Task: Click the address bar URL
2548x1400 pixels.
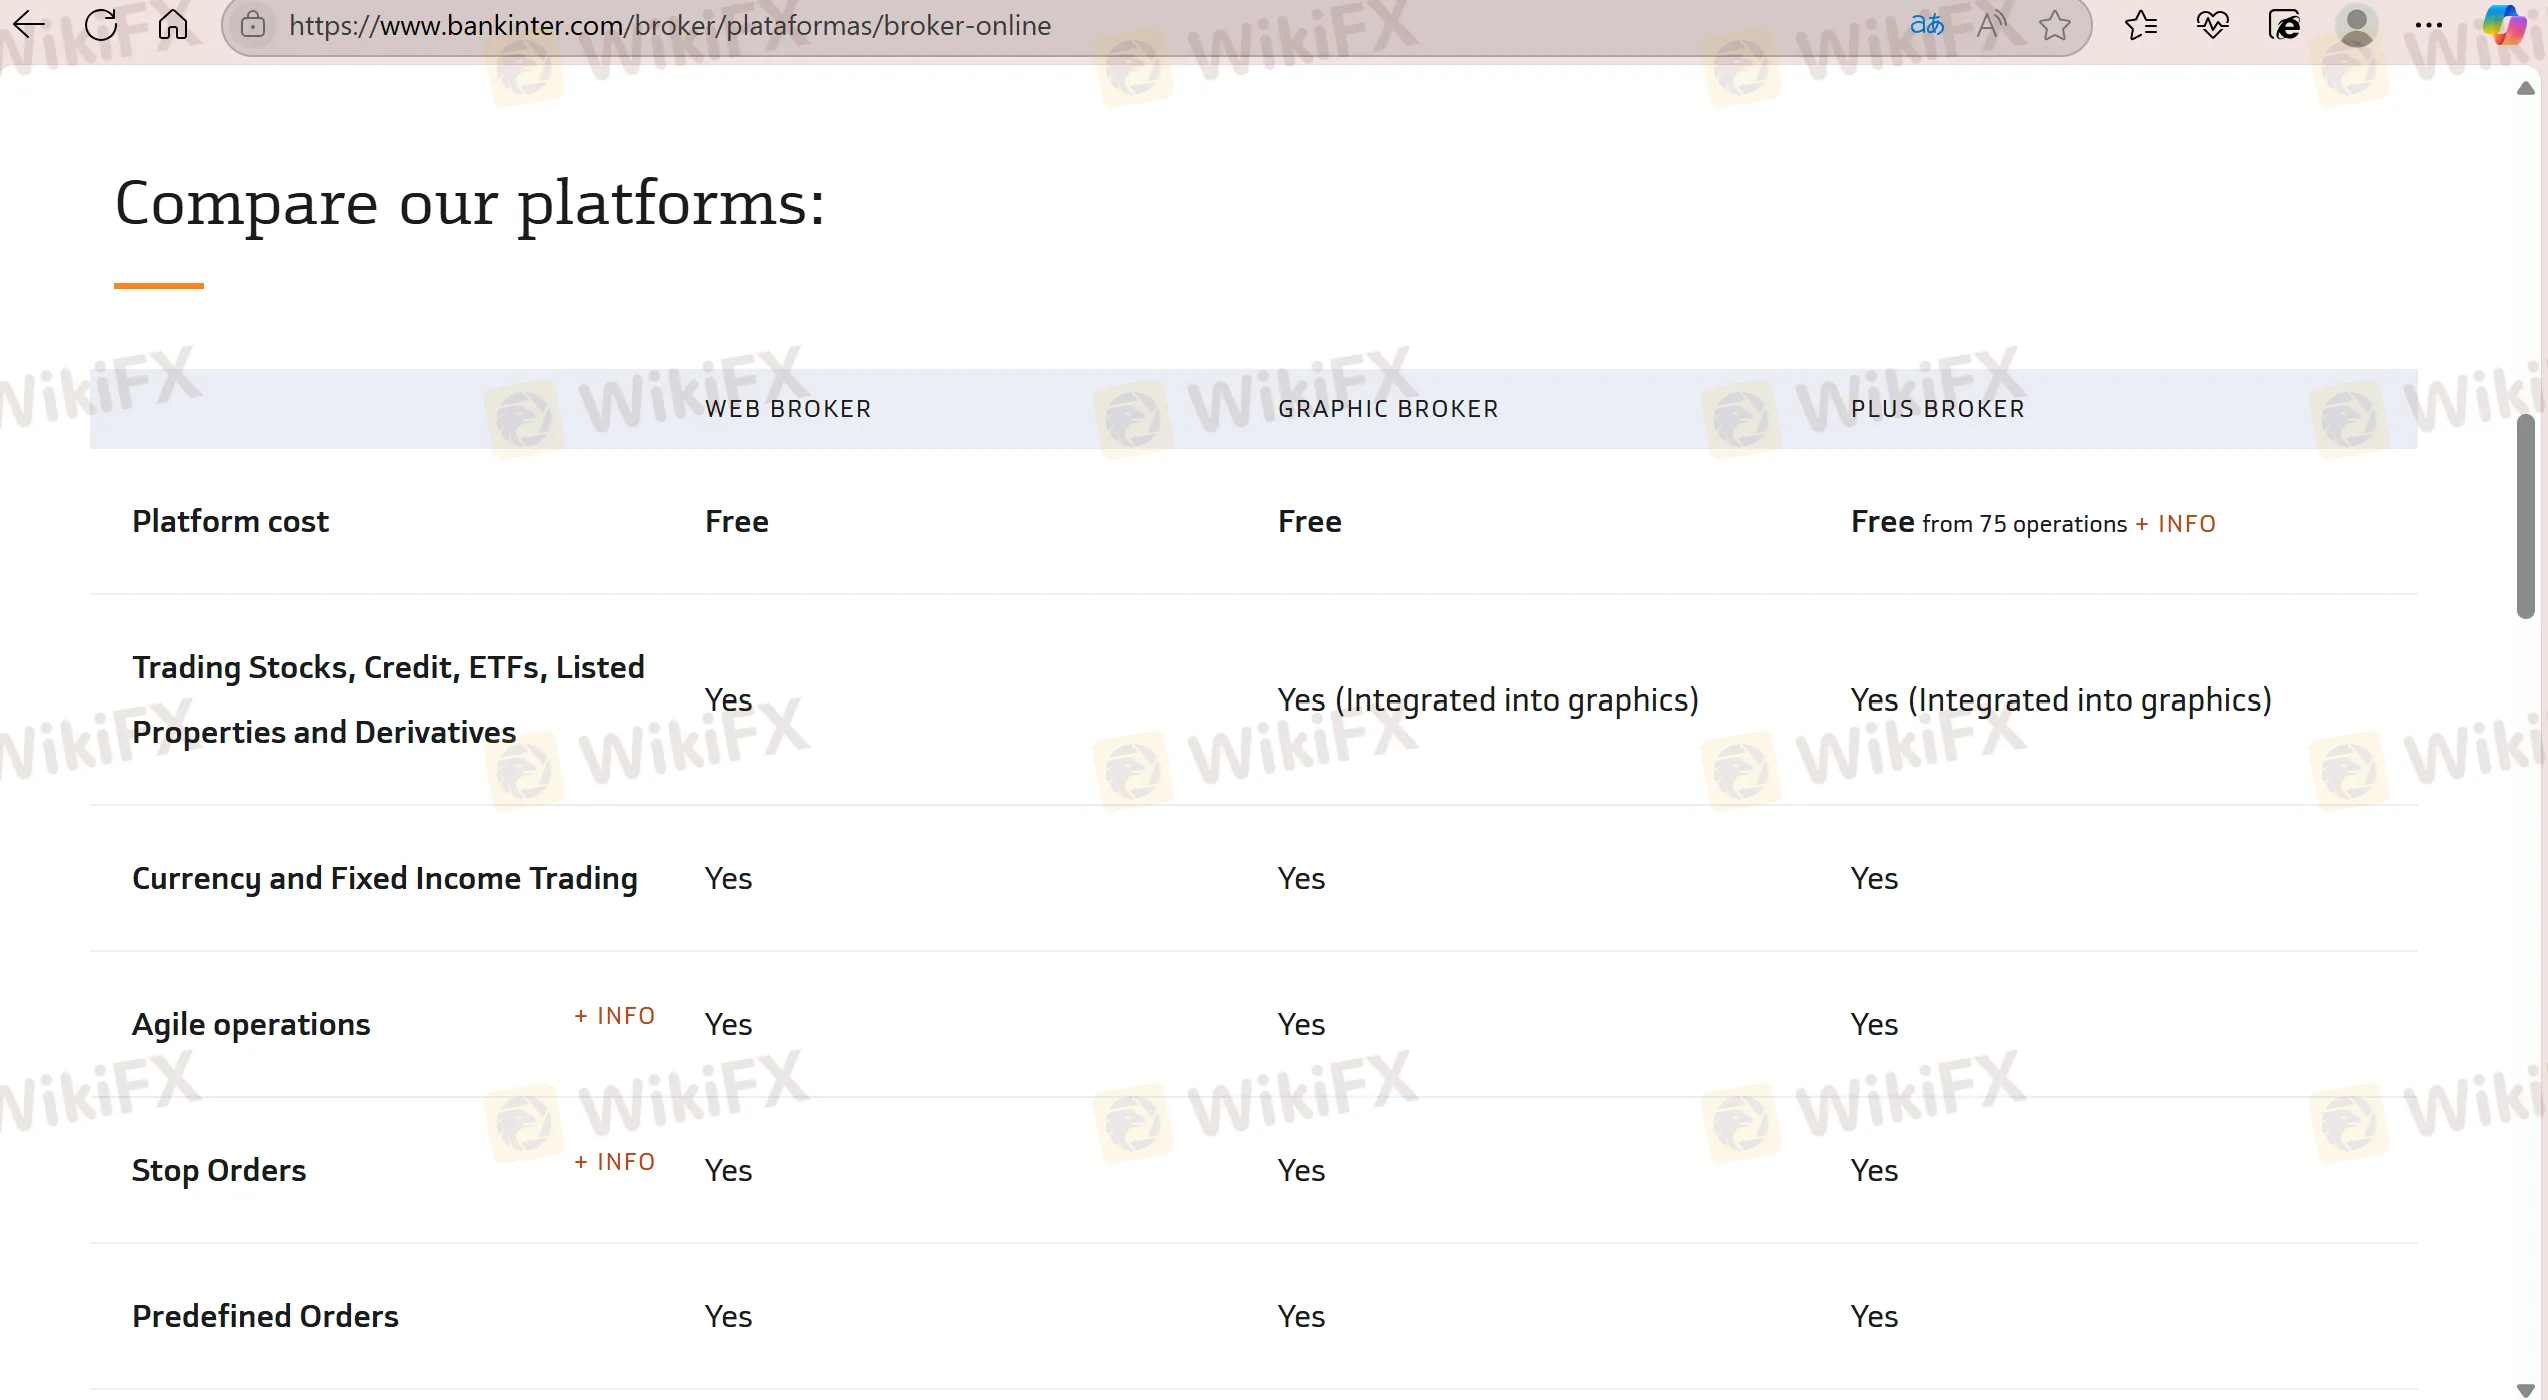Action: [x=670, y=25]
